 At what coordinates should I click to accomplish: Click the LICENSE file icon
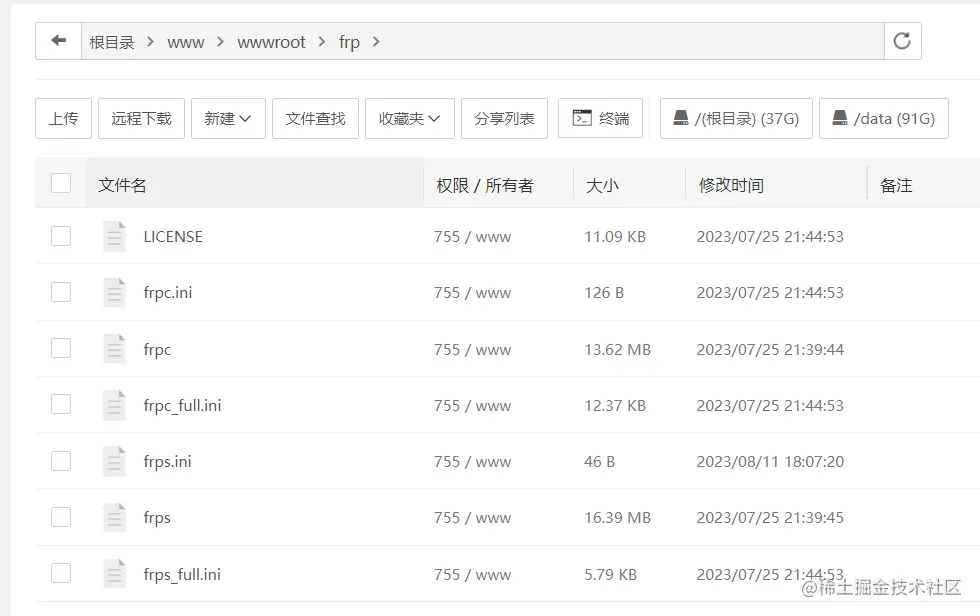point(114,236)
